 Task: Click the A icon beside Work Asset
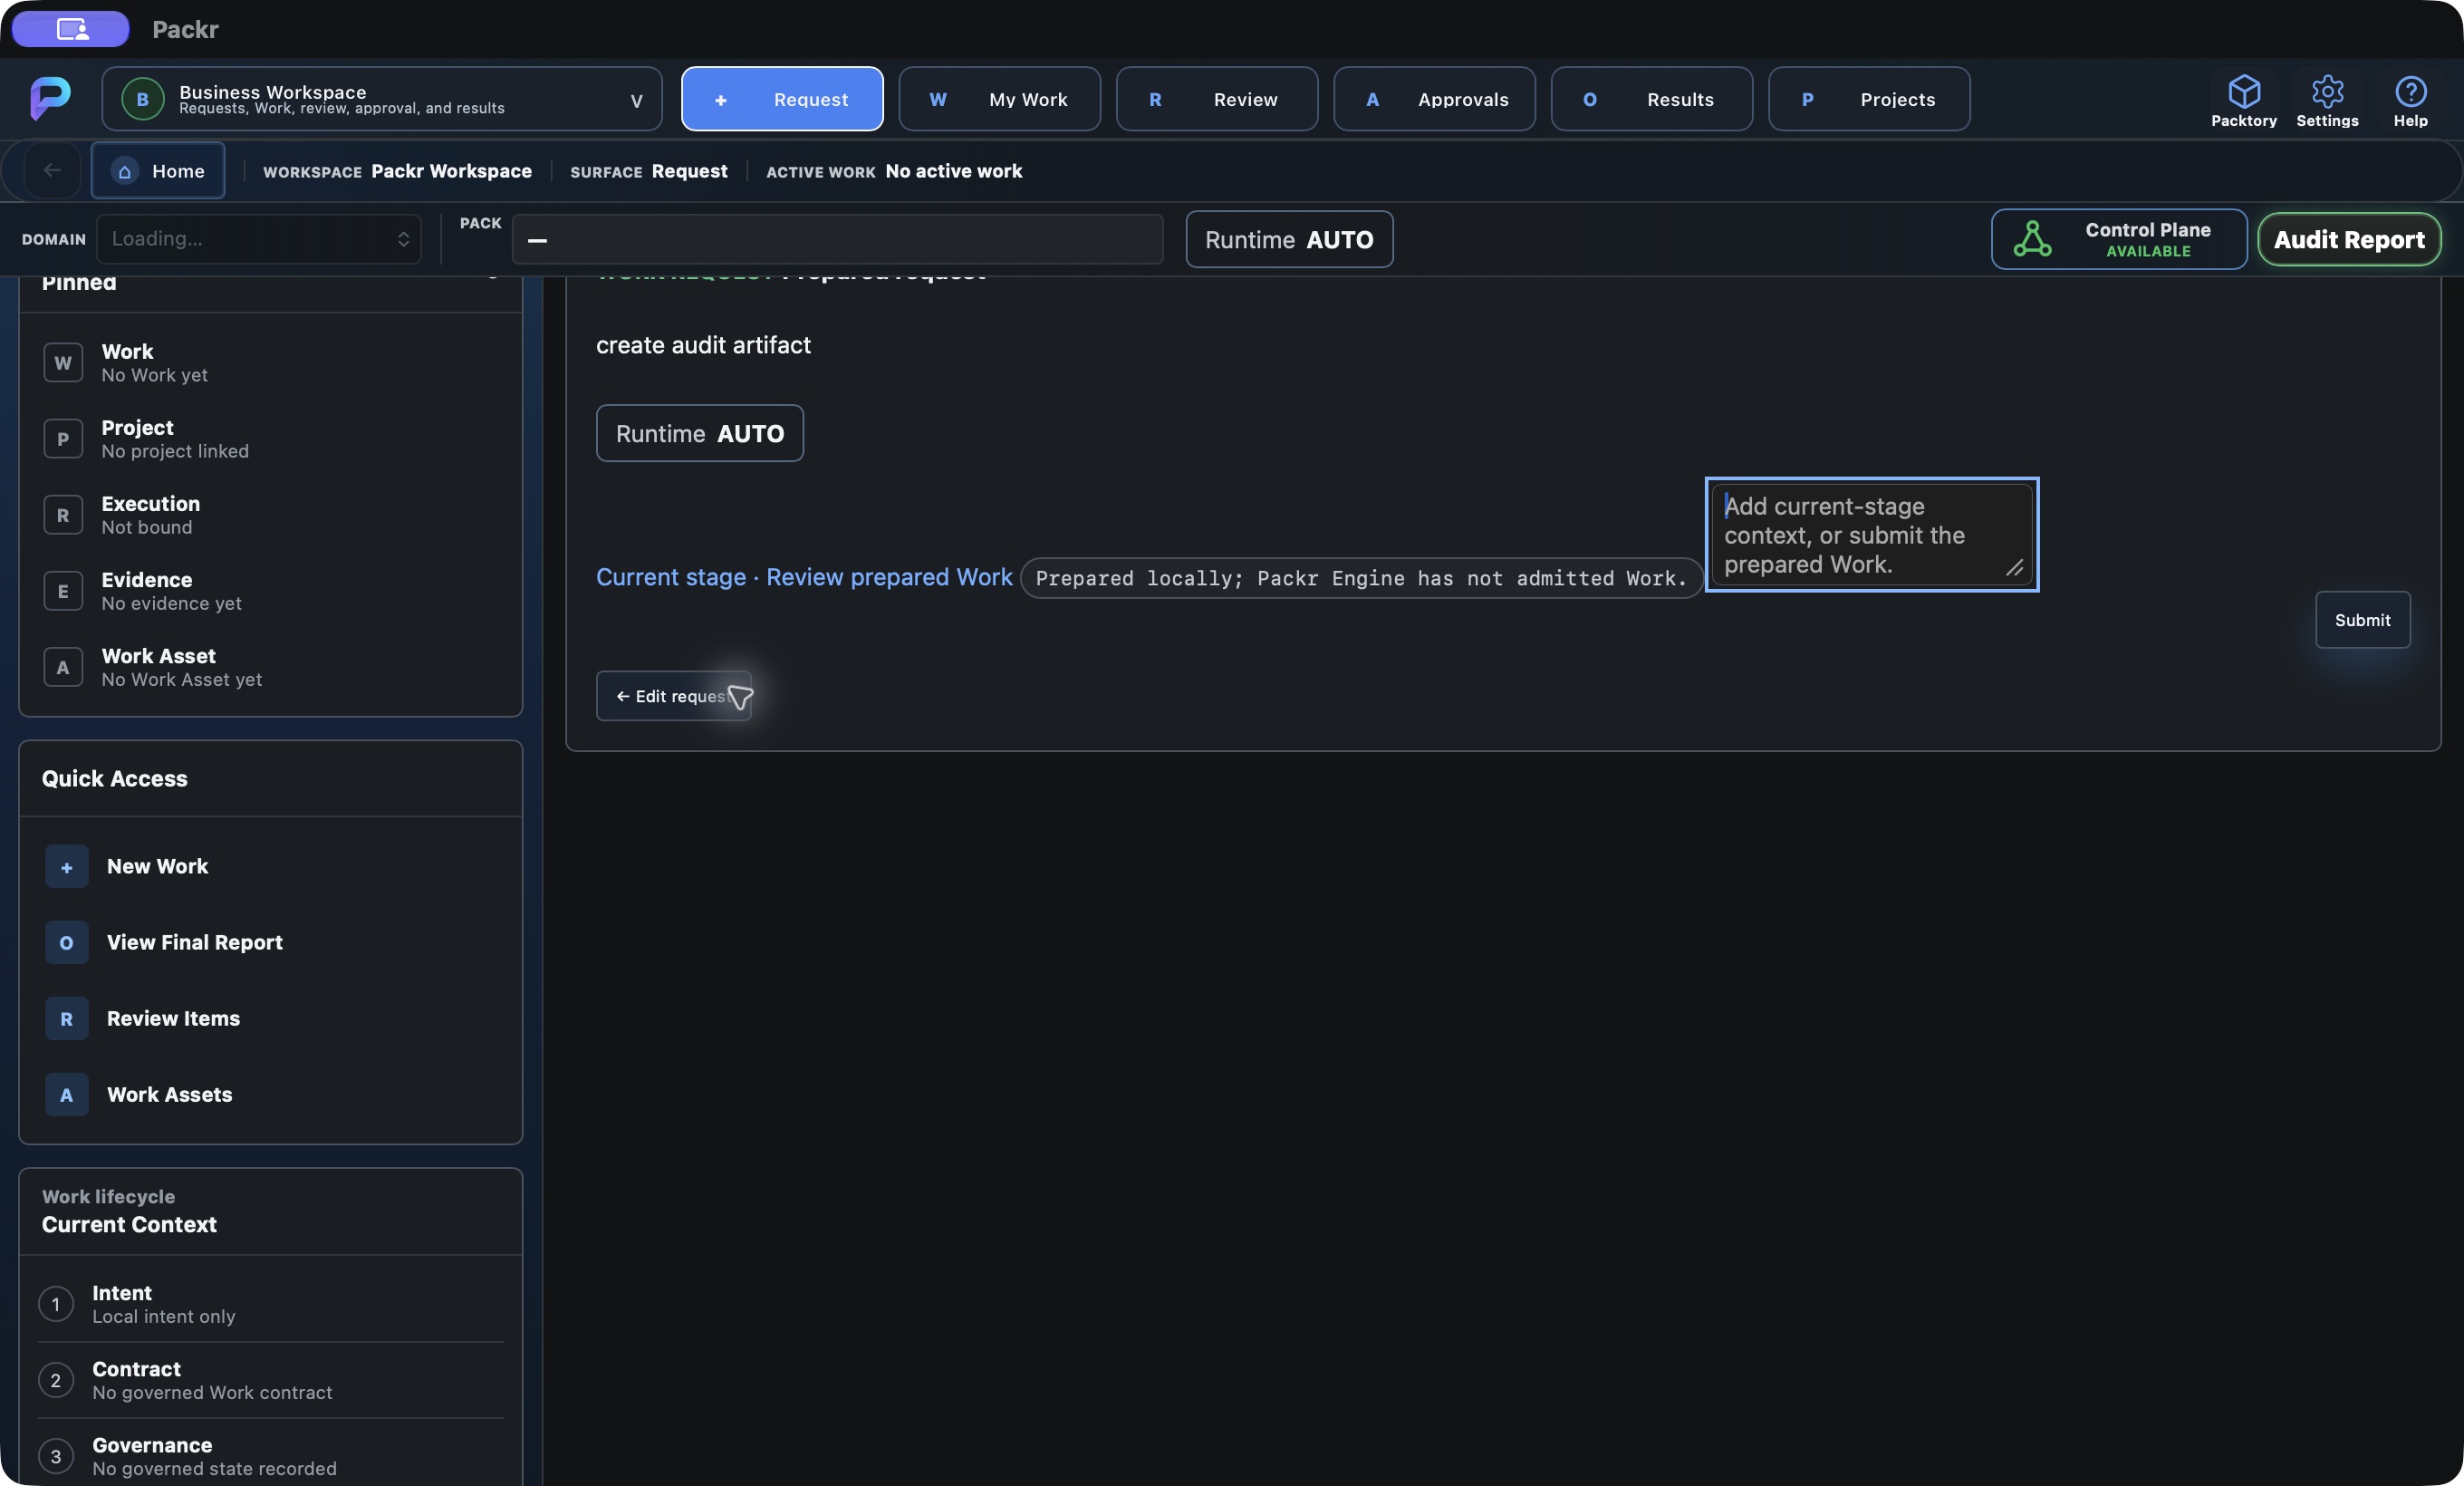[x=63, y=667]
